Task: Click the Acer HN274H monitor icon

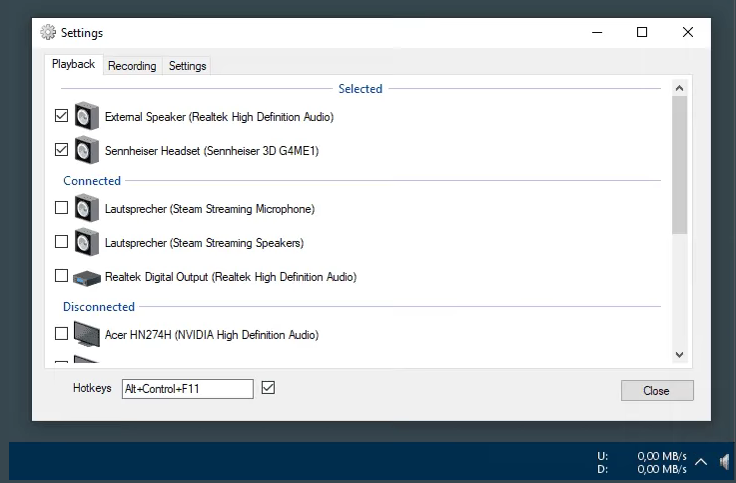Action: [x=87, y=334]
